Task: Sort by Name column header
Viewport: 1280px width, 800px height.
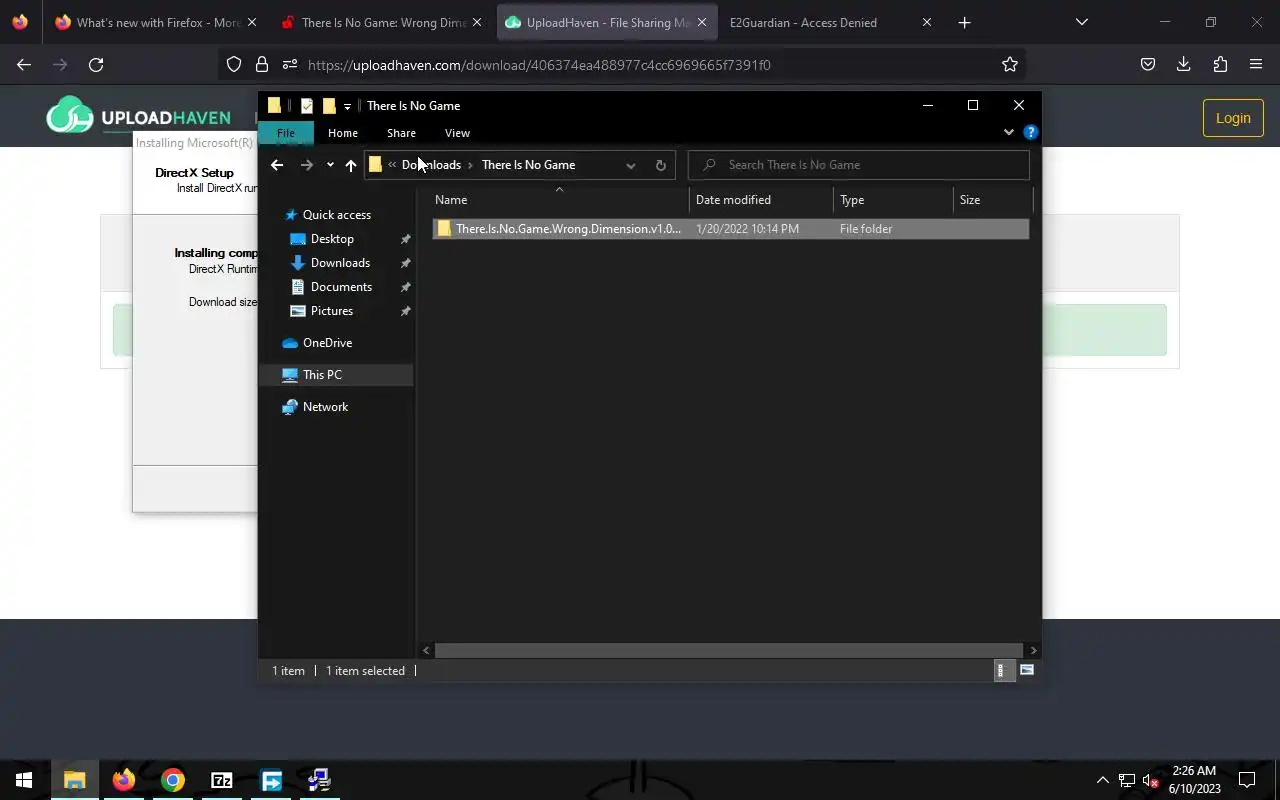Action: click(559, 200)
